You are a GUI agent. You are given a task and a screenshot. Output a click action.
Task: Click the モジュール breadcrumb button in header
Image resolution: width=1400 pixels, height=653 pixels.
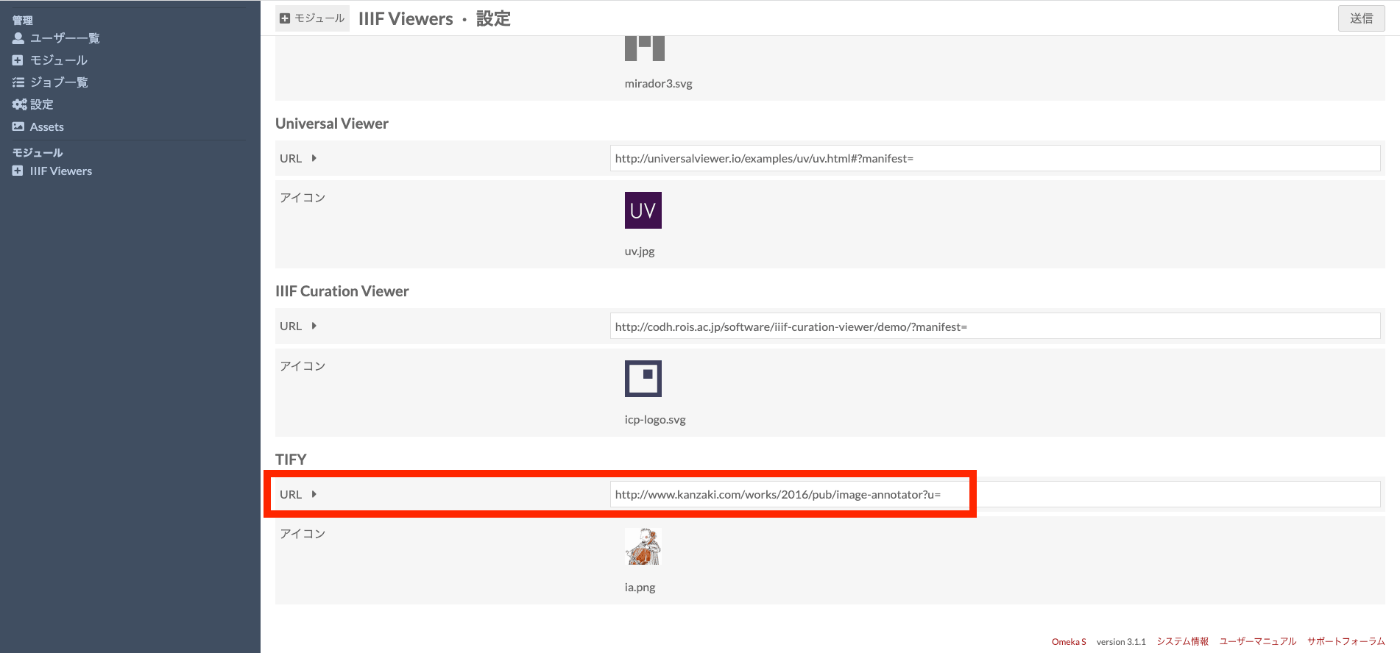tap(313, 18)
